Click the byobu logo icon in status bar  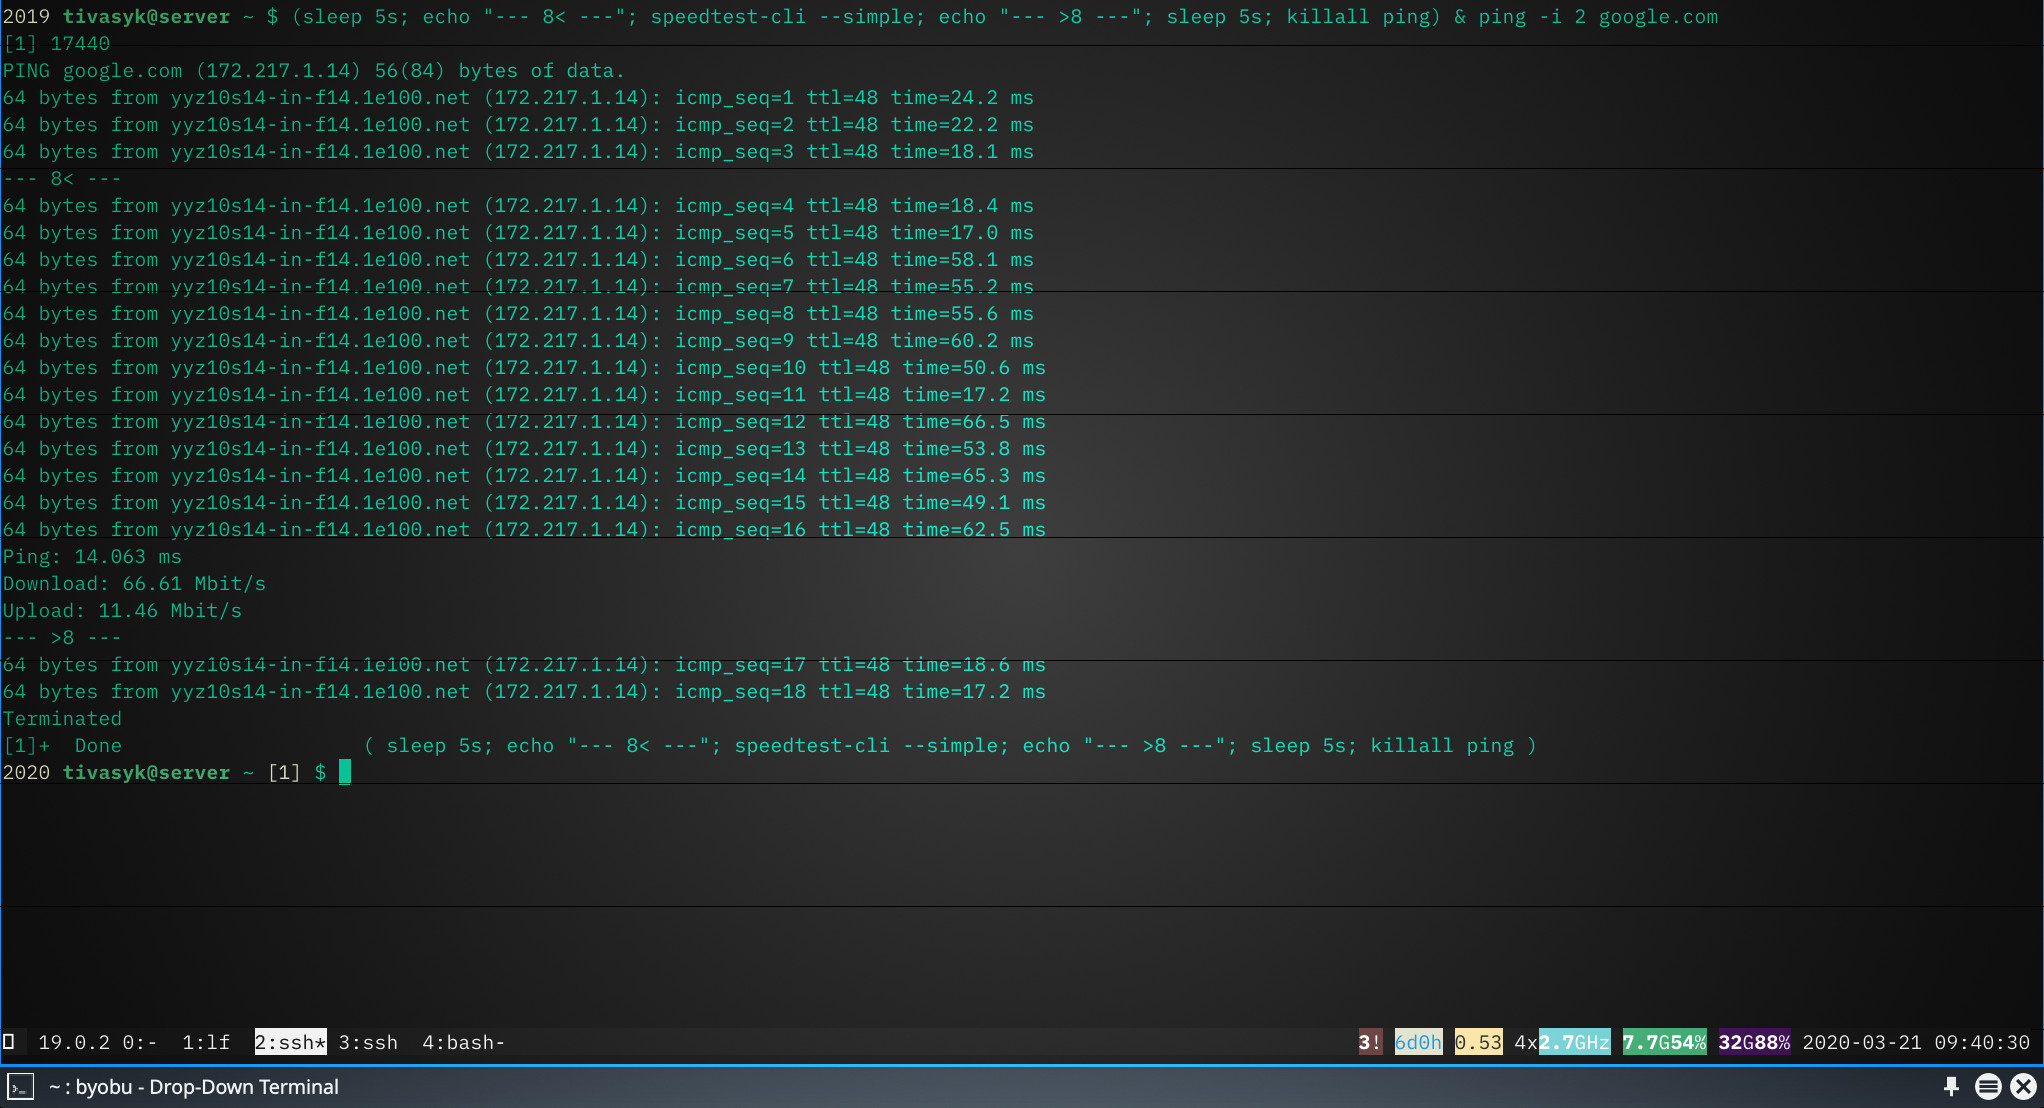tap(8, 1042)
